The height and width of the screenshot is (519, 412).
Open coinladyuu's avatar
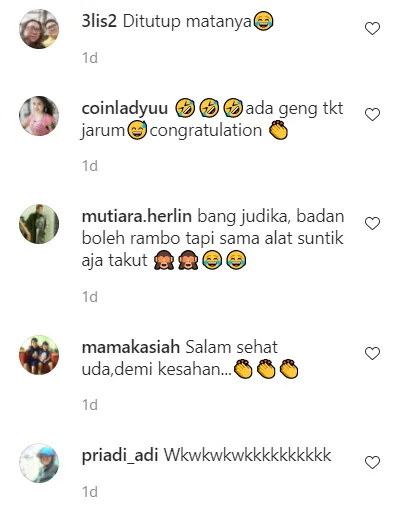pyautogui.click(x=39, y=116)
